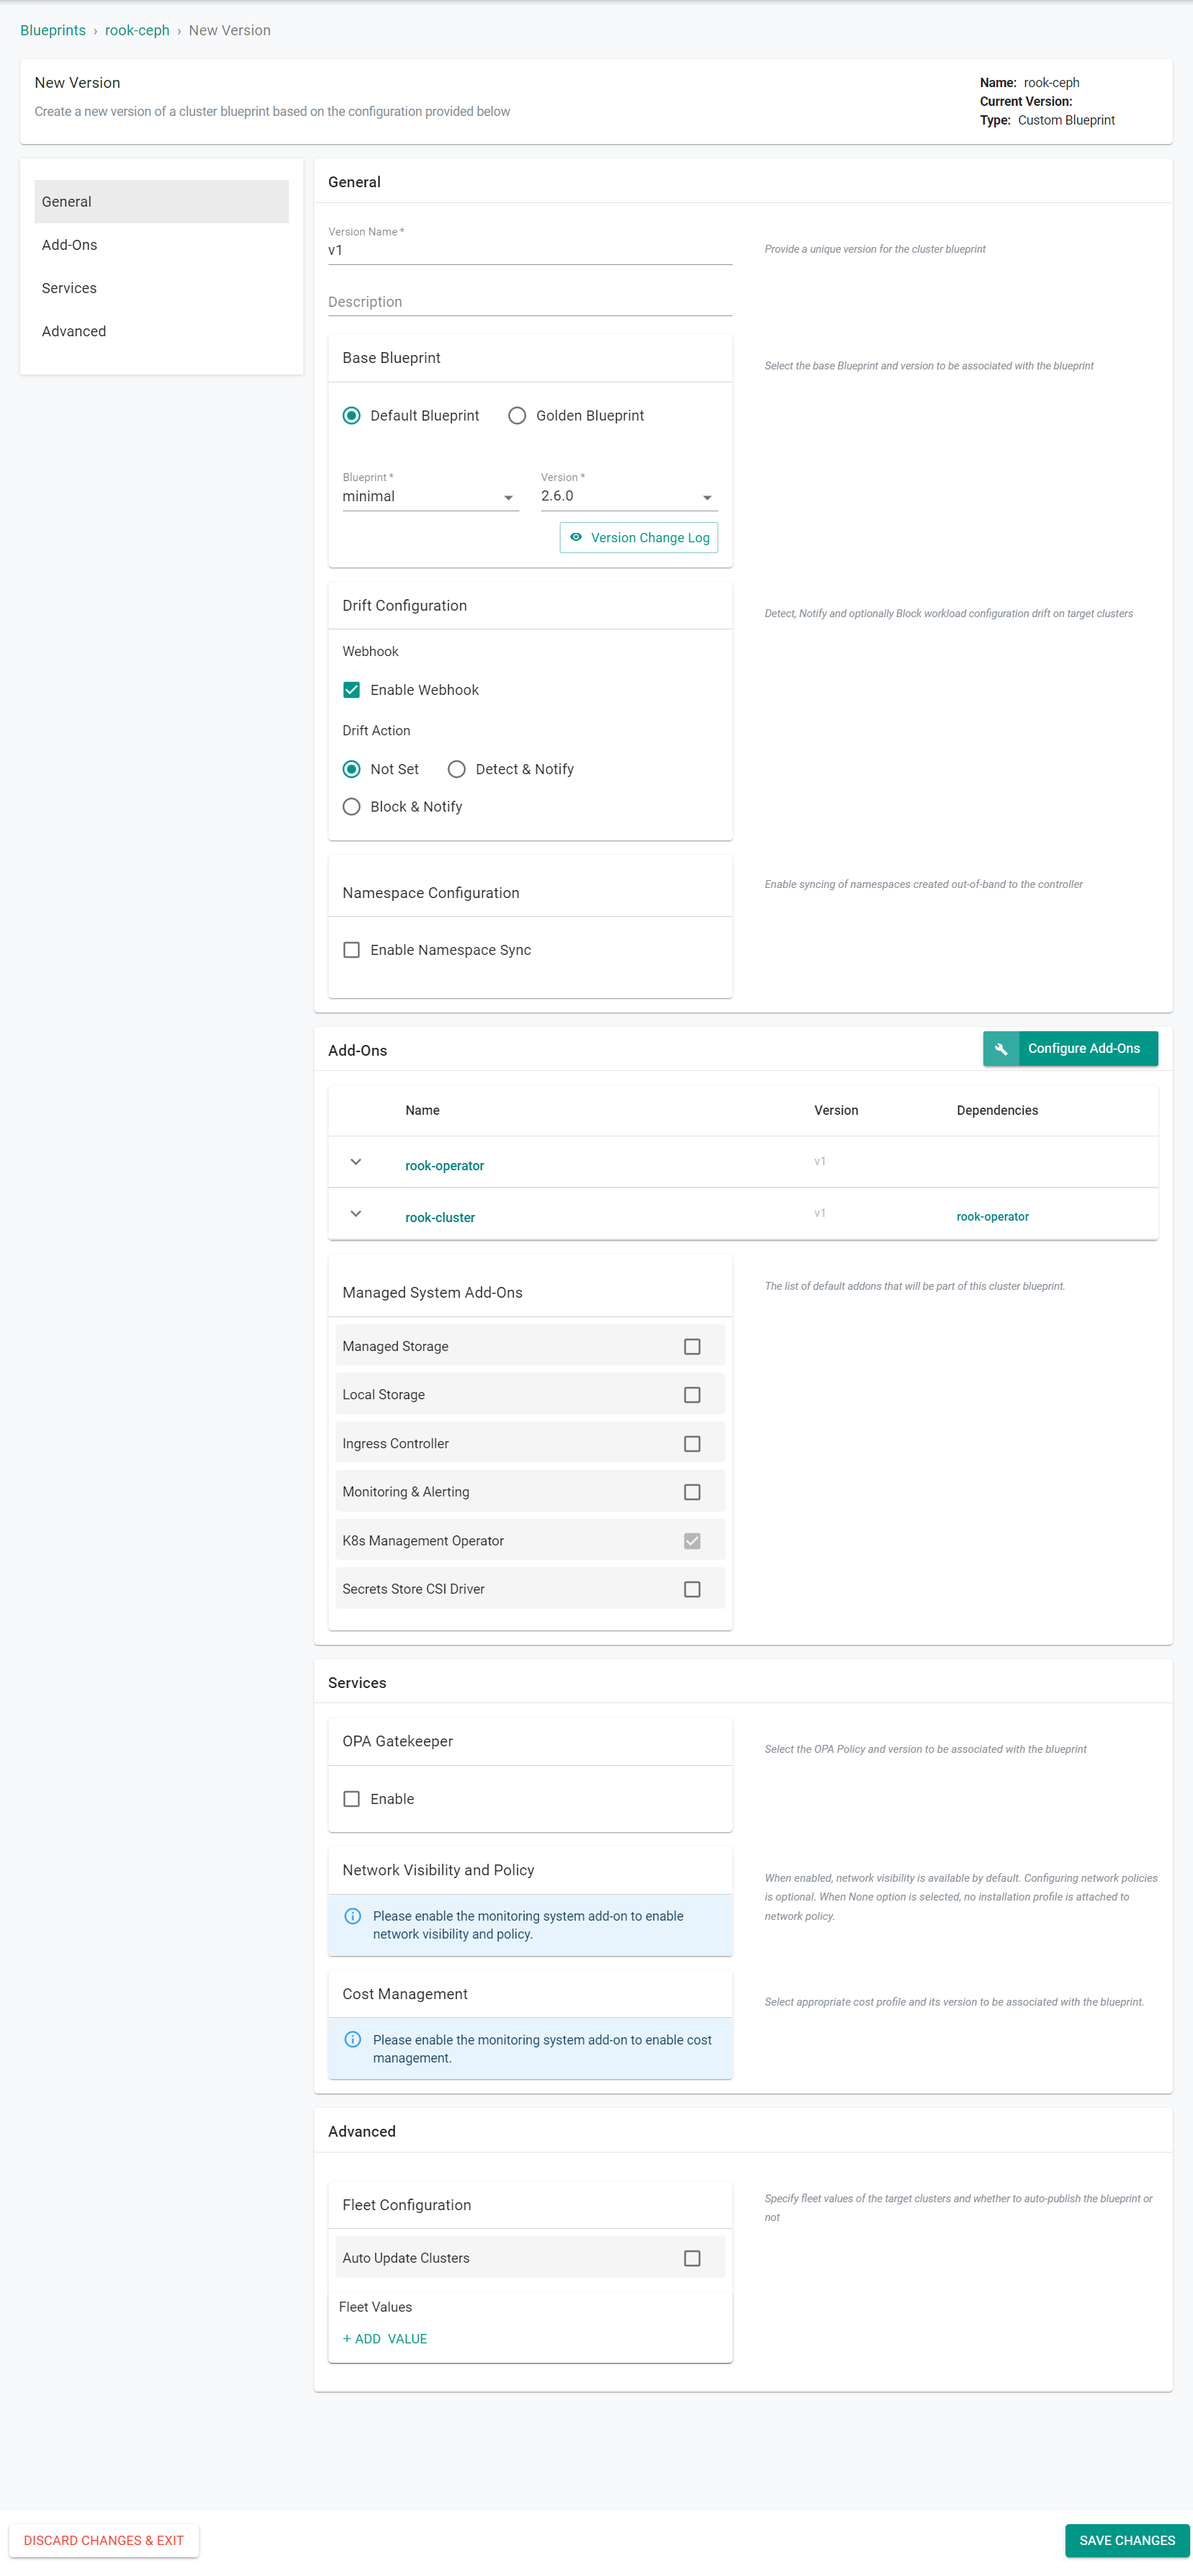The height and width of the screenshot is (2576, 1193).
Task: Go to Advanced section in sidebar
Action: [x=161, y=331]
